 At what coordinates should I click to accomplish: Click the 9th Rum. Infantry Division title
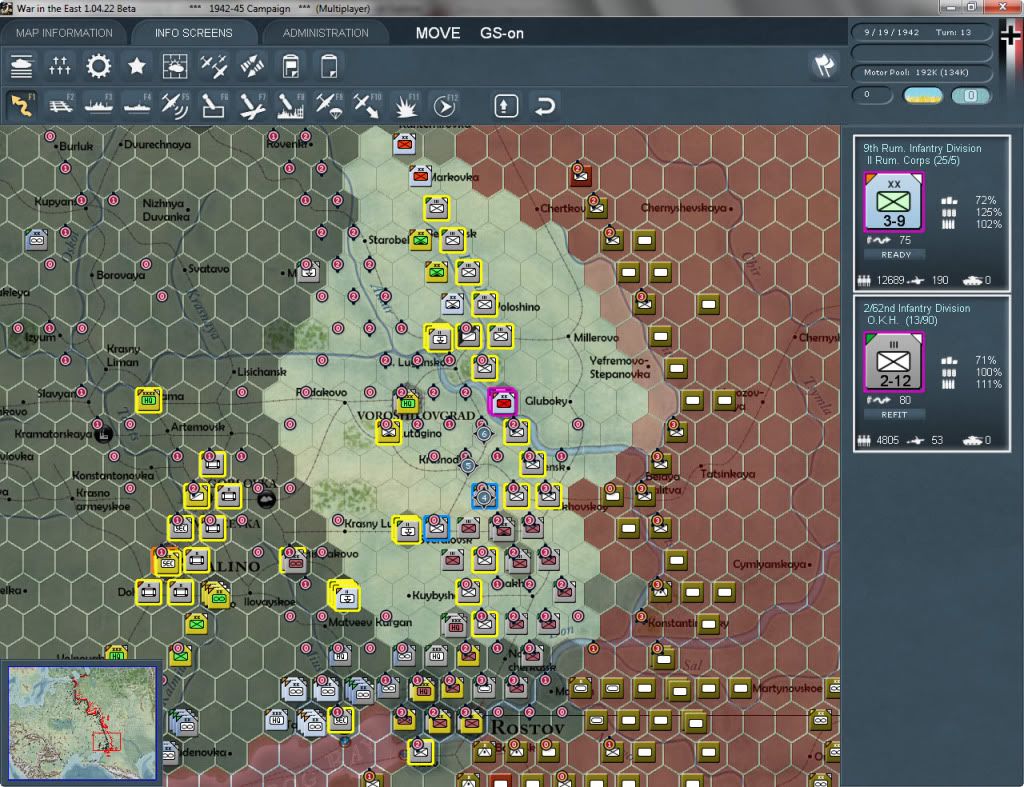pyautogui.click(x=921, y=148)
